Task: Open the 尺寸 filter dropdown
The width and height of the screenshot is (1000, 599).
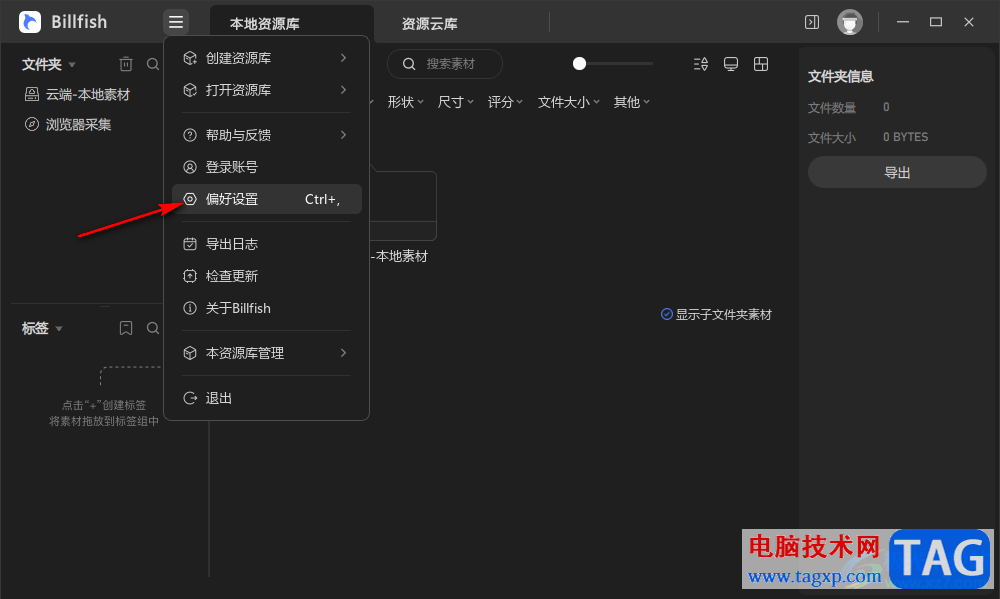Action: tap(455, 102)
